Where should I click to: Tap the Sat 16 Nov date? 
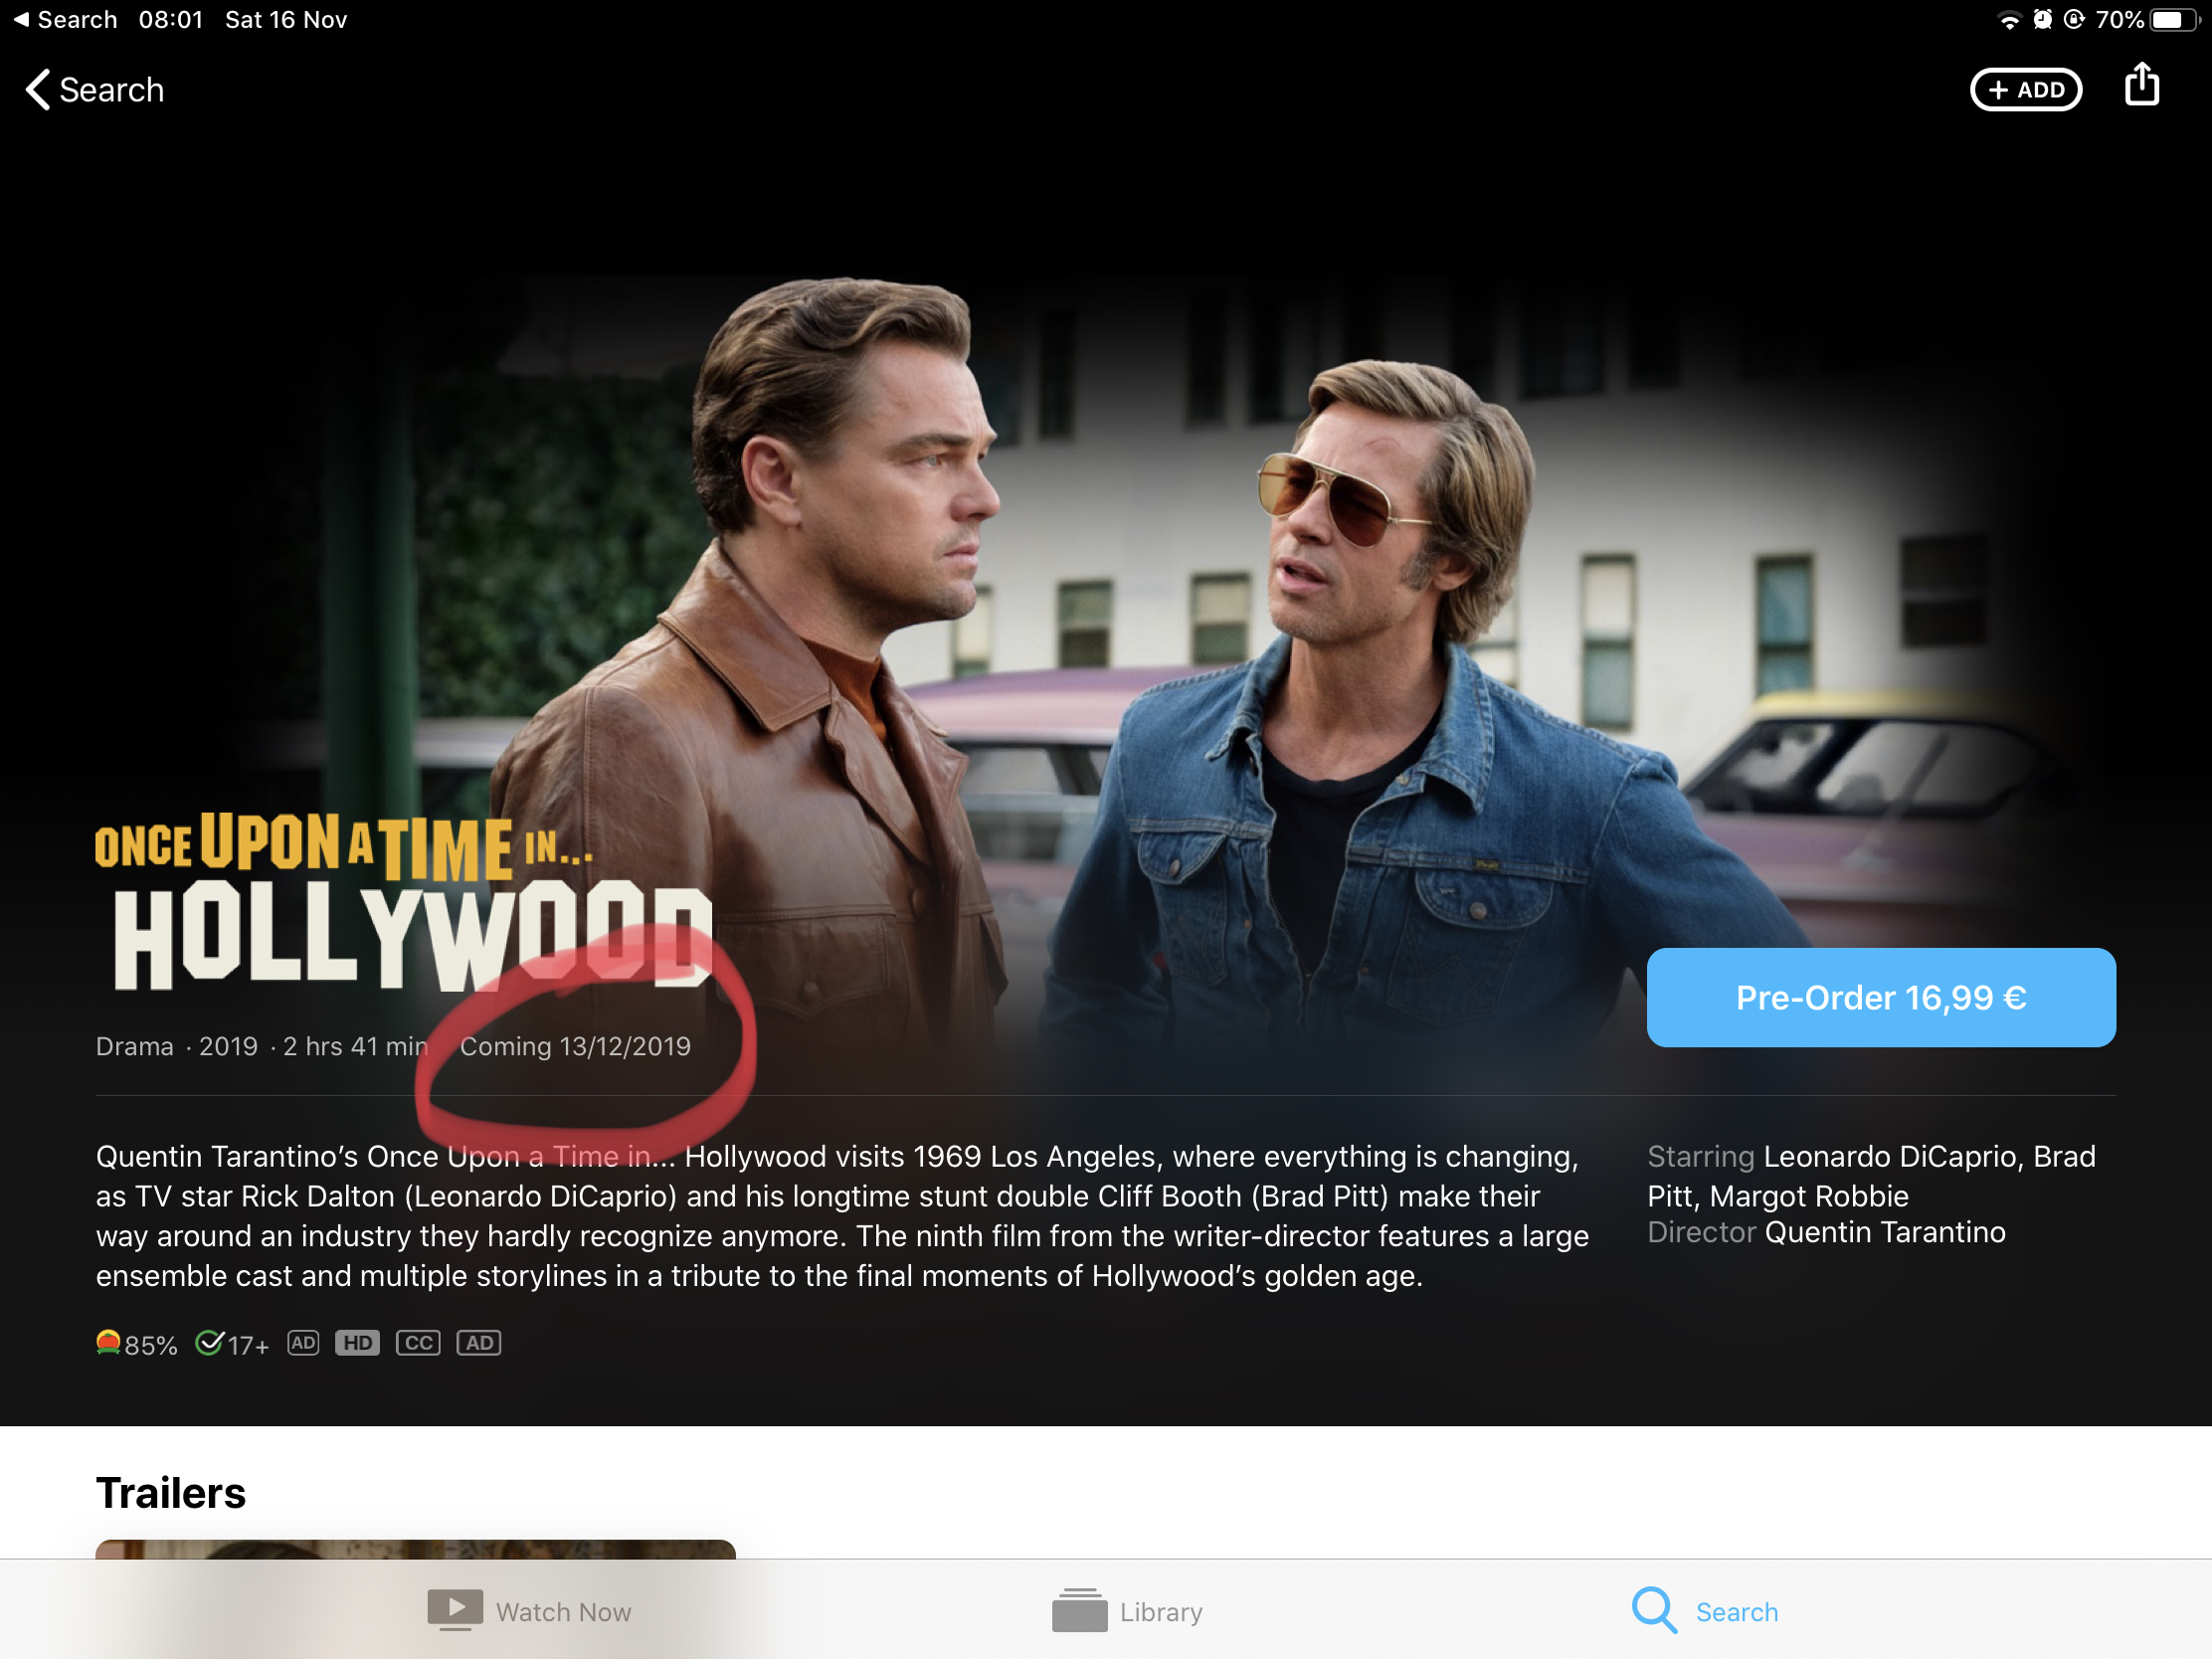pyautogui.click(x=286, y=20)
